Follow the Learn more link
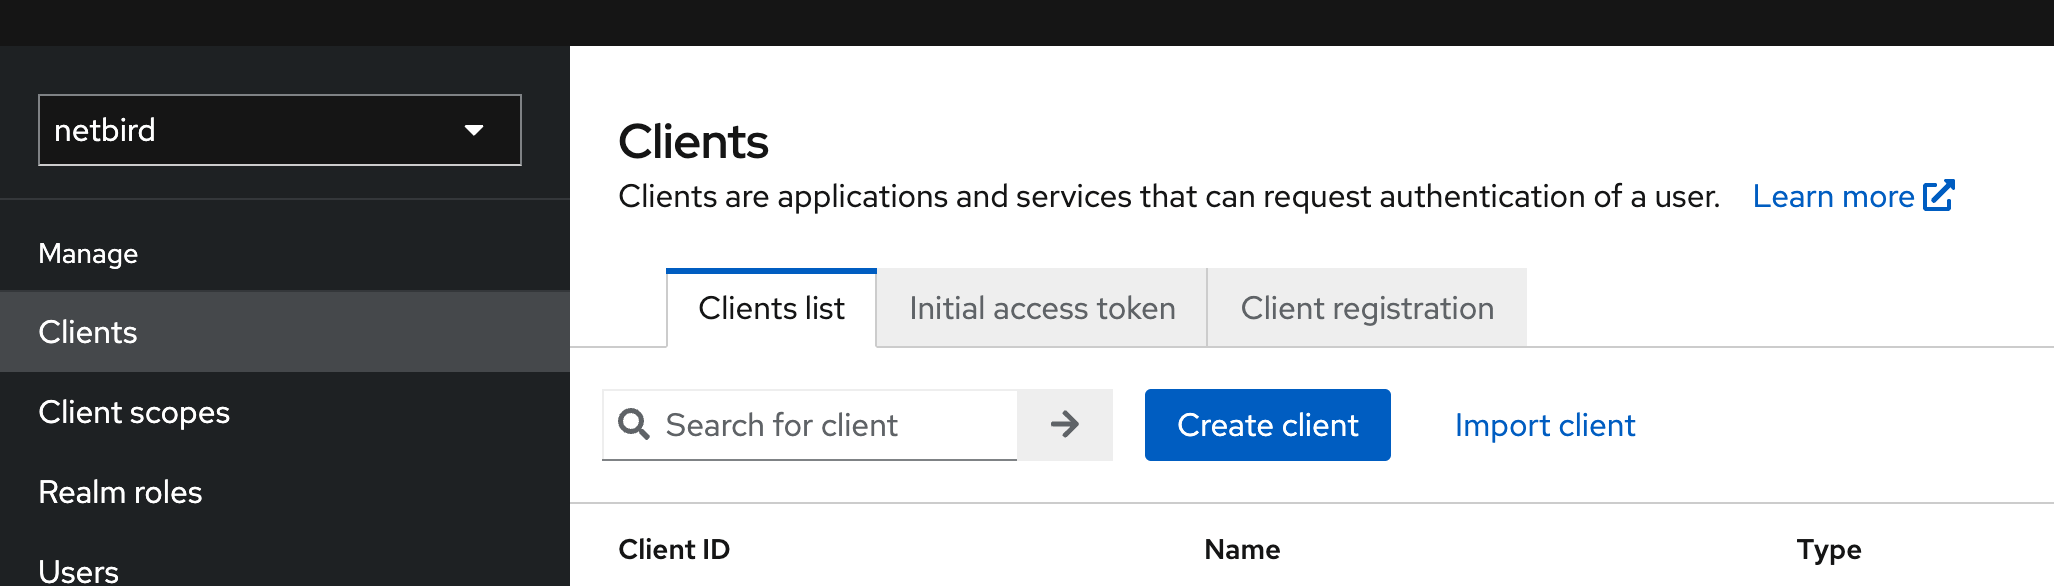The height and width of the screenshot is (586, 2054). pos(1832,197)
